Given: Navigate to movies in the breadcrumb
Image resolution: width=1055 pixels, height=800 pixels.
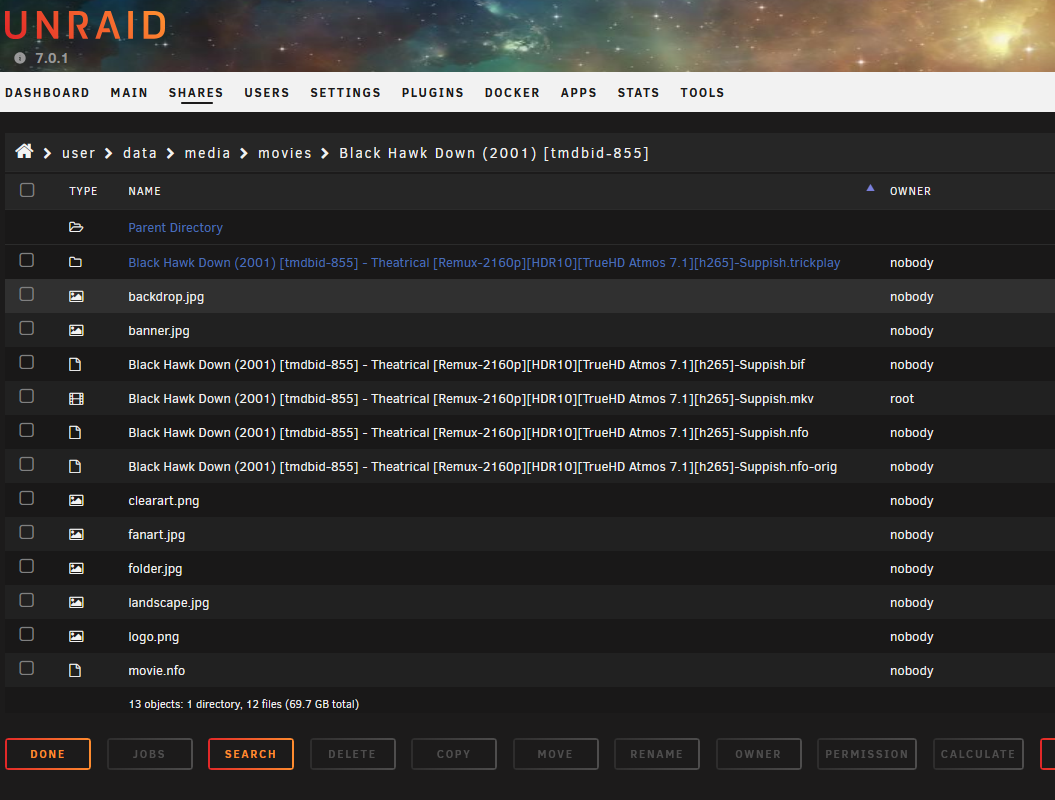Looking at the screenshot, I should coord(285,153).
